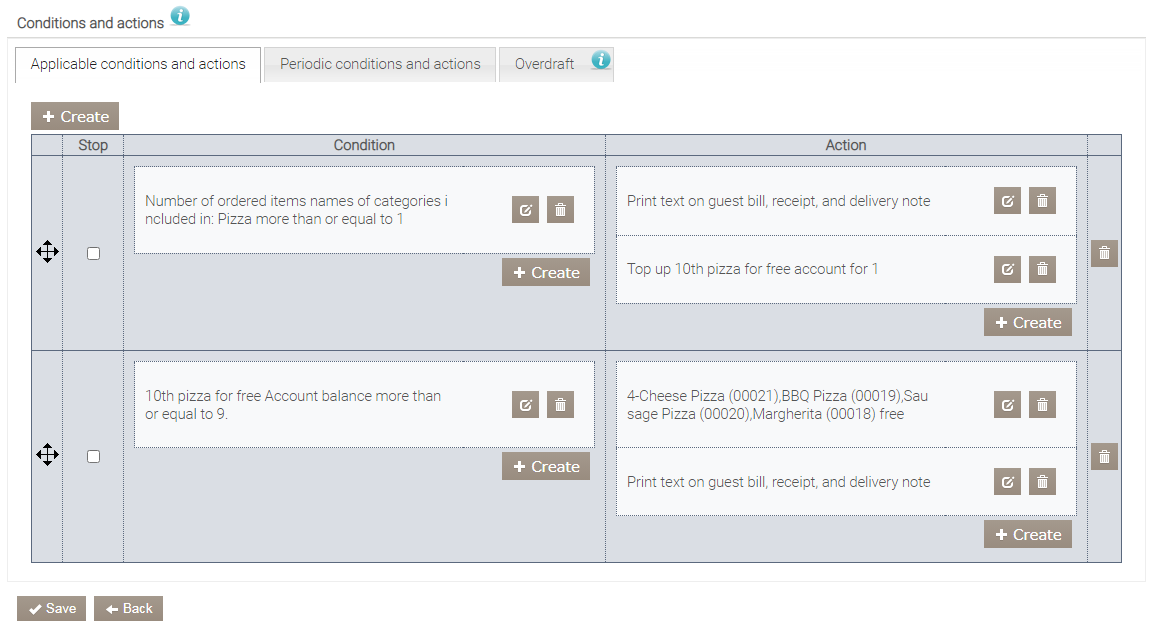Edit second row's 'Print text on guest bill' action

pos(1007,482)
